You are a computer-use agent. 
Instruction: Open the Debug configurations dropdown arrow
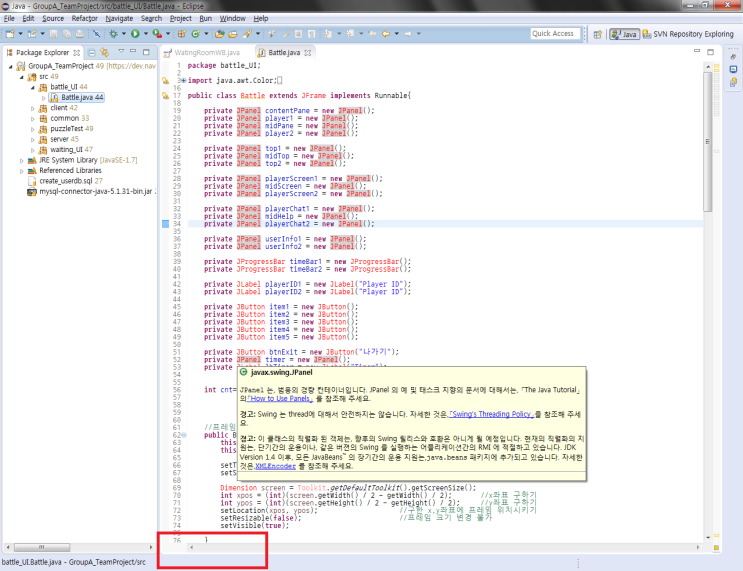pos(124,34)
